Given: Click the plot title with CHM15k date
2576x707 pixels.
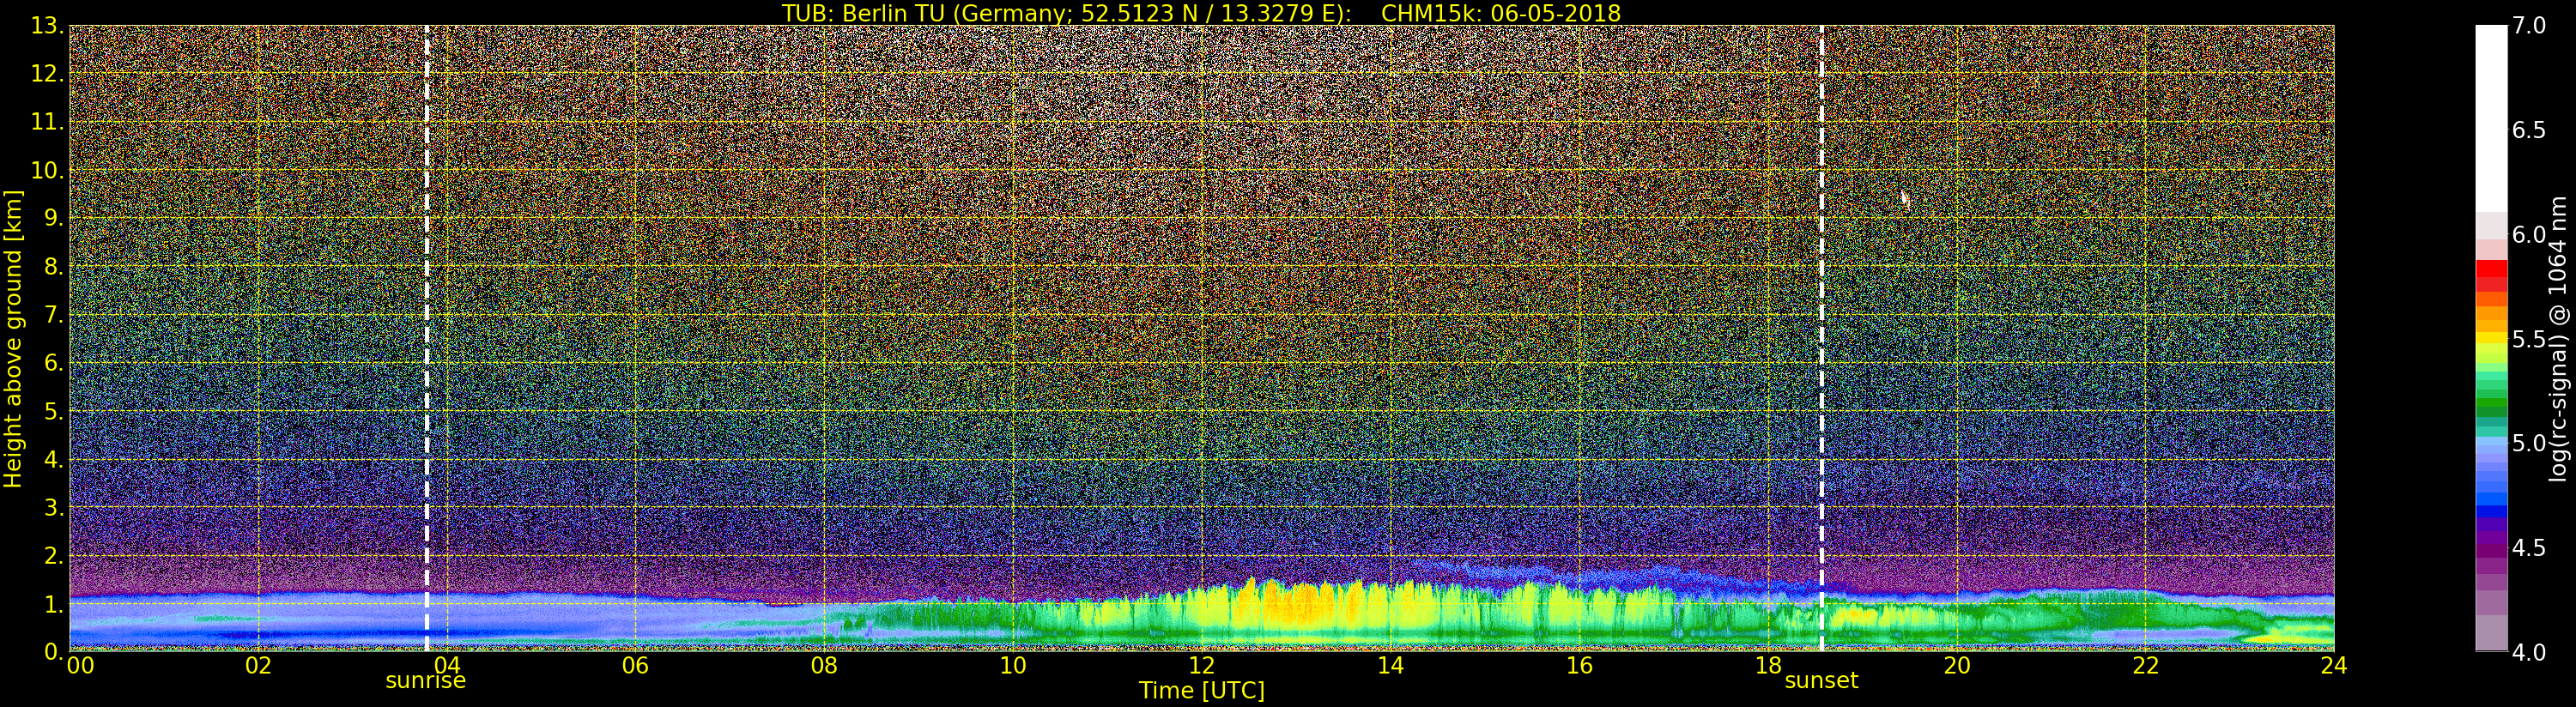Looking at the screenshot, I should (1201, 13).
